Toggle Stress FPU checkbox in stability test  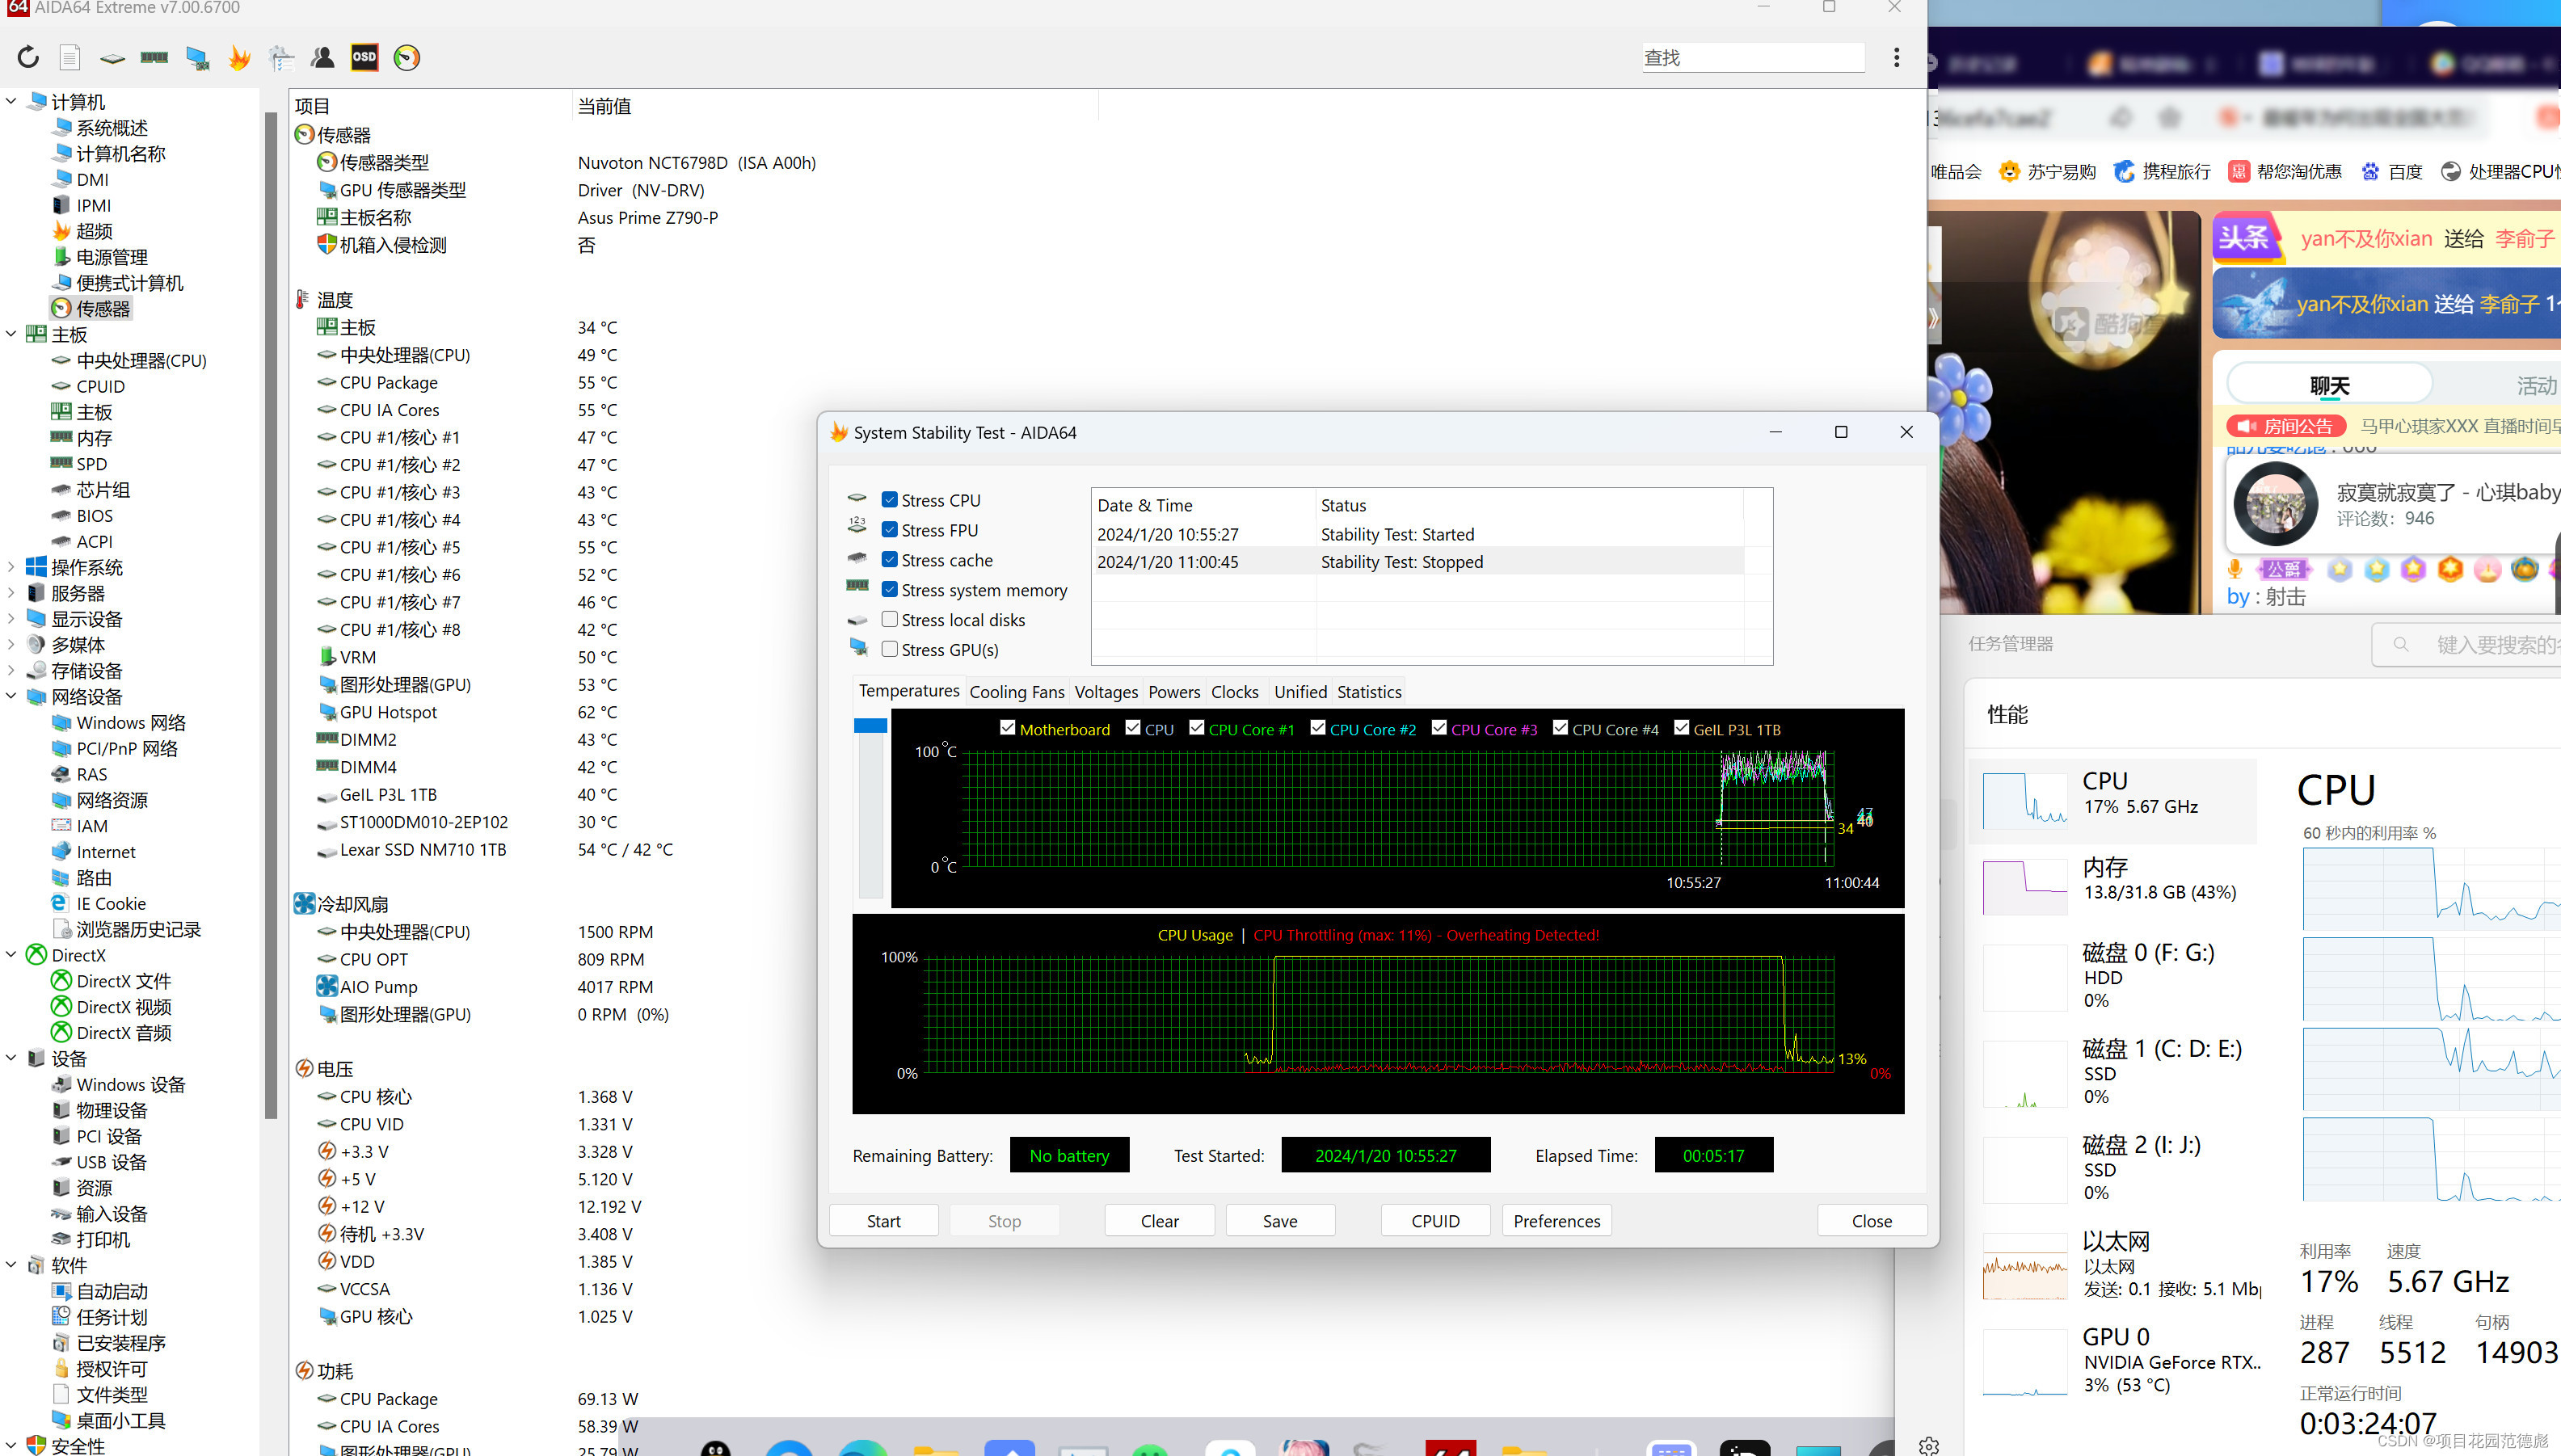point(890,529)
